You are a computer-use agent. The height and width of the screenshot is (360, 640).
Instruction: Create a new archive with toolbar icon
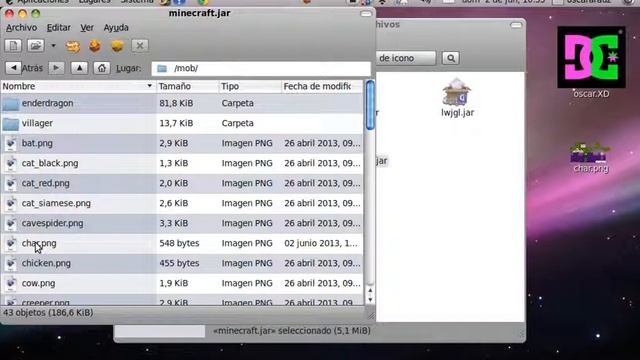[13, 46]
